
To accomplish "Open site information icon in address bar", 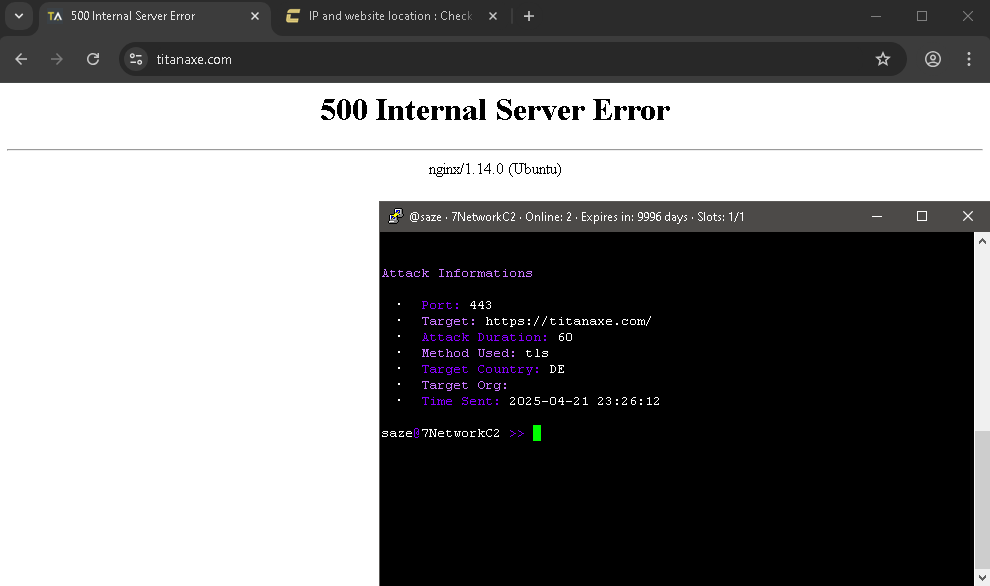I will 136,59.
